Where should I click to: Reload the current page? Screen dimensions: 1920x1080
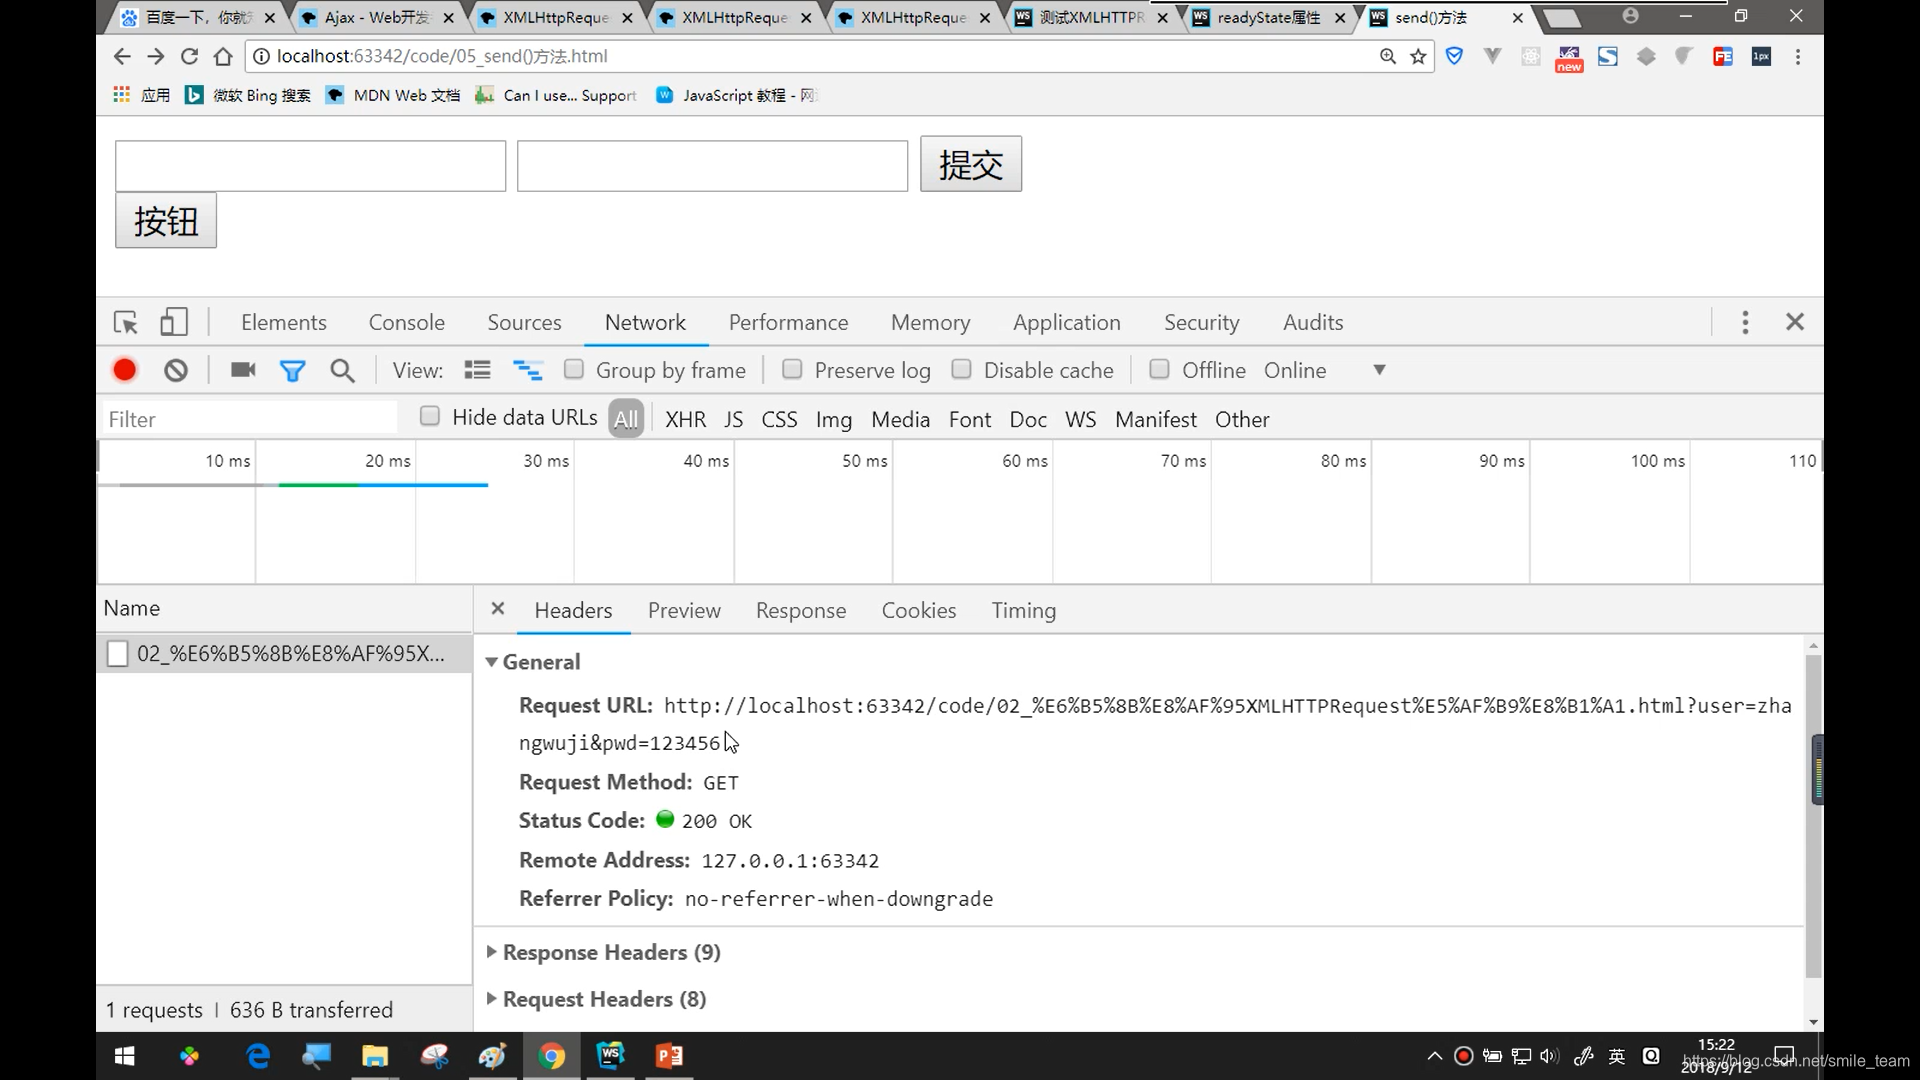(x=189, y=57)
